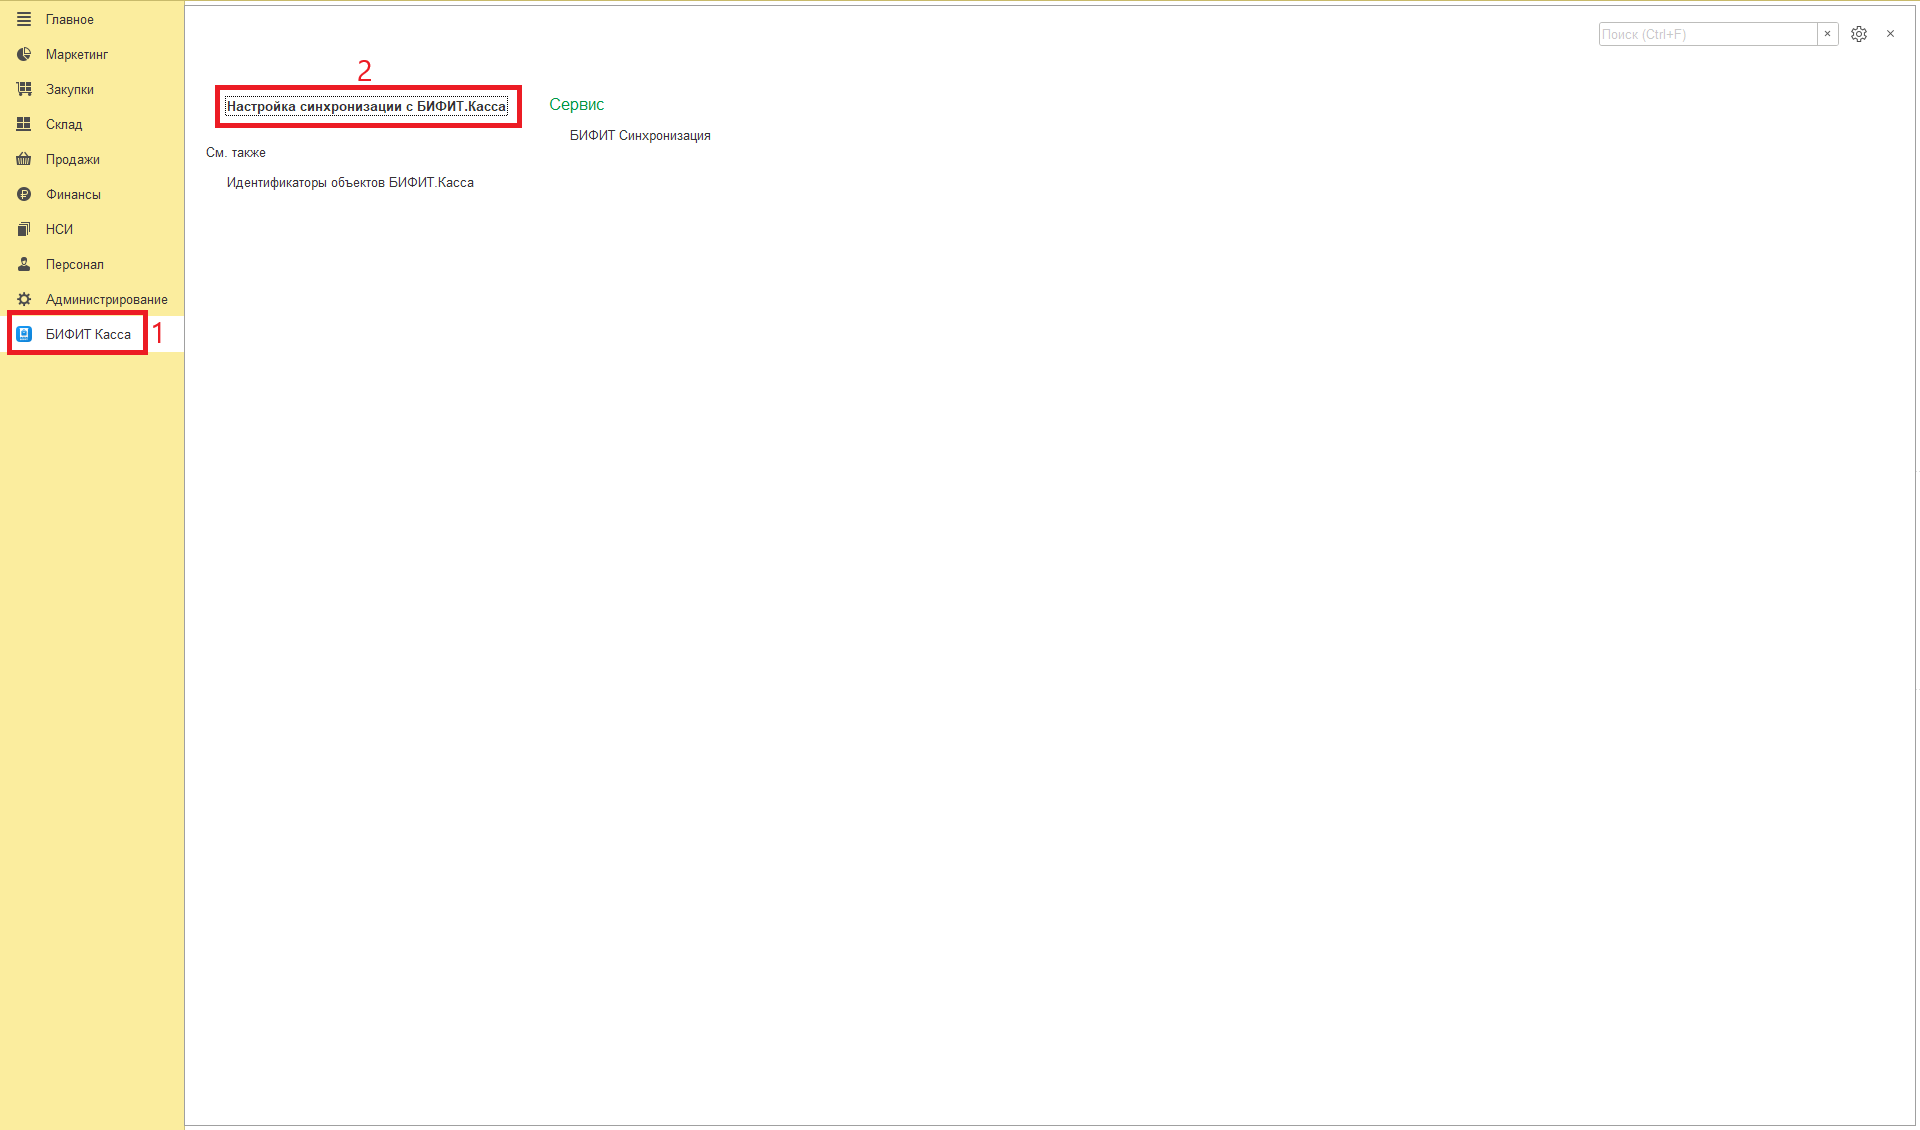1920x1130 pixels.
Task: Open the Закупки section label
Action: [70, 90]
